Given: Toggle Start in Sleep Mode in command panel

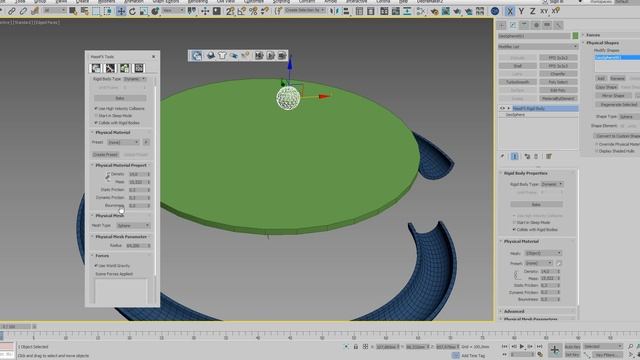Looking at the screenshot, I should click(x=514, y=222).
